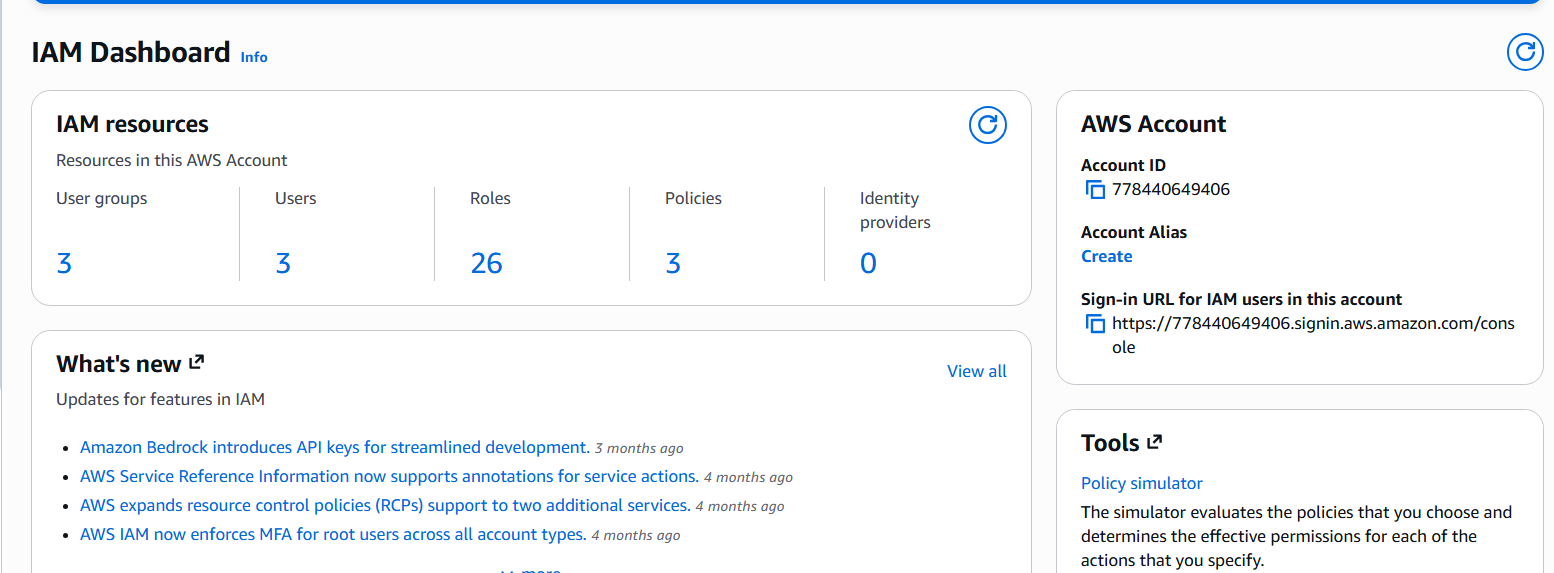Open the Users count of 3
1554x573 pixels.
pos(283,263)
